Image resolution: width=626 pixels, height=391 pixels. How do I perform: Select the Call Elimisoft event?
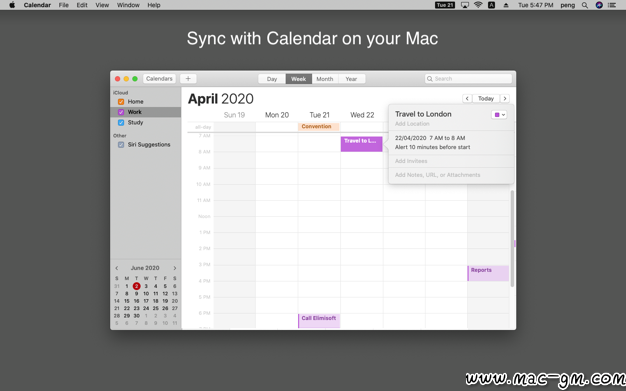[319, 321]
